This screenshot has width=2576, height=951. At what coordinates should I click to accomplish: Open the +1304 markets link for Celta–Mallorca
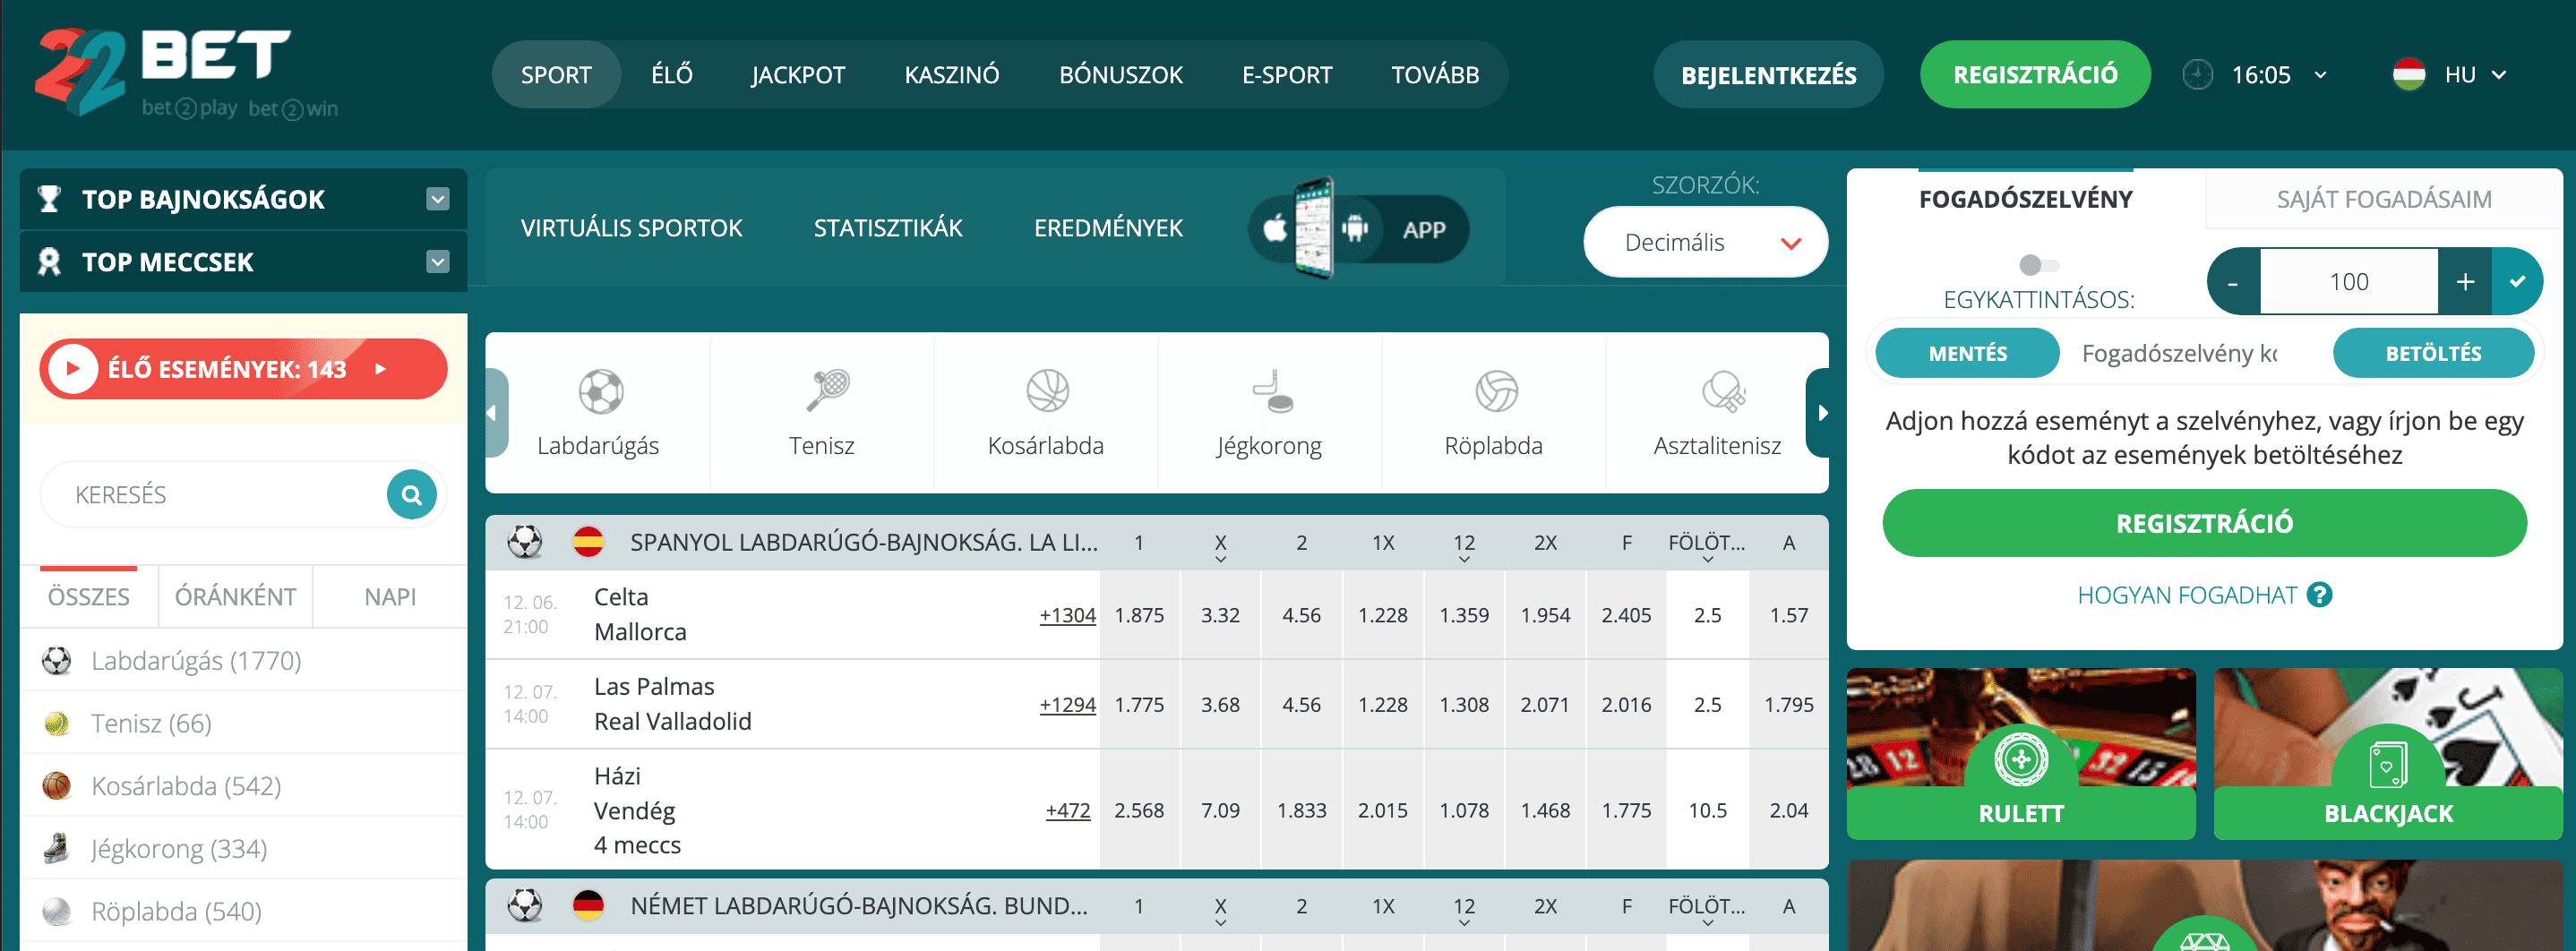tap(1067, 615)
